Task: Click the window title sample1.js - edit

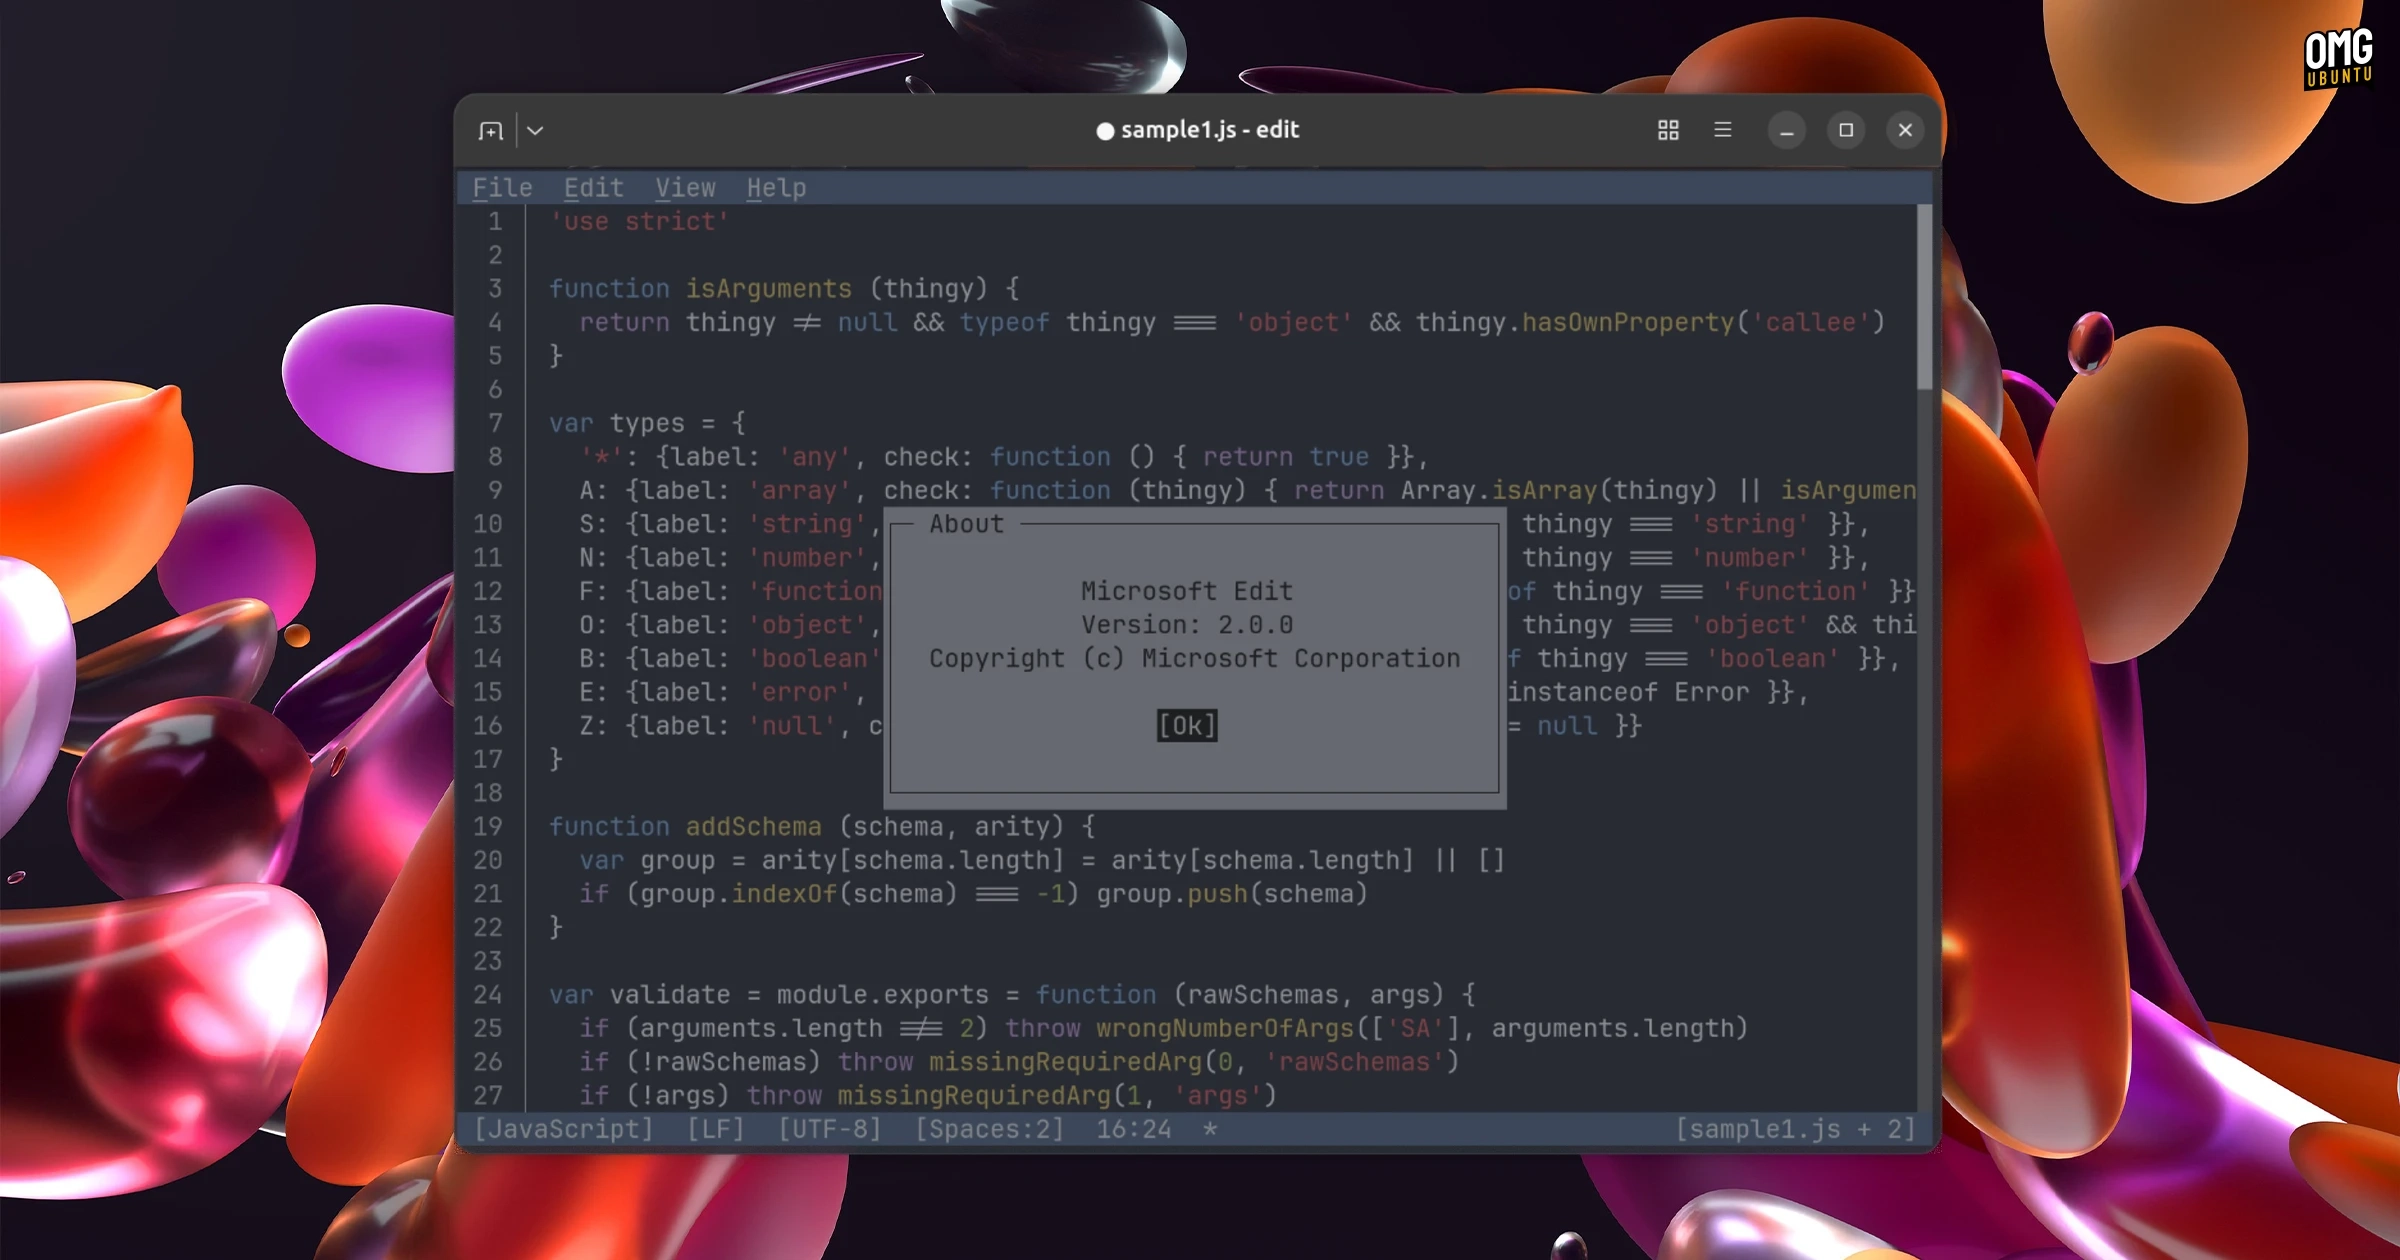Action: point(1209,130)
